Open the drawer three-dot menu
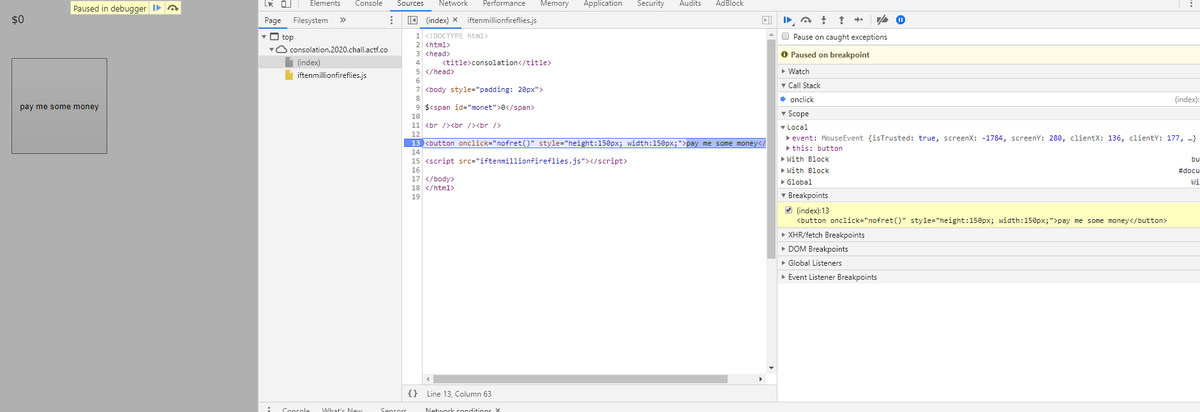Image resolution: width=1200 pixels, height=412 pixels. (x=269, y=408)
